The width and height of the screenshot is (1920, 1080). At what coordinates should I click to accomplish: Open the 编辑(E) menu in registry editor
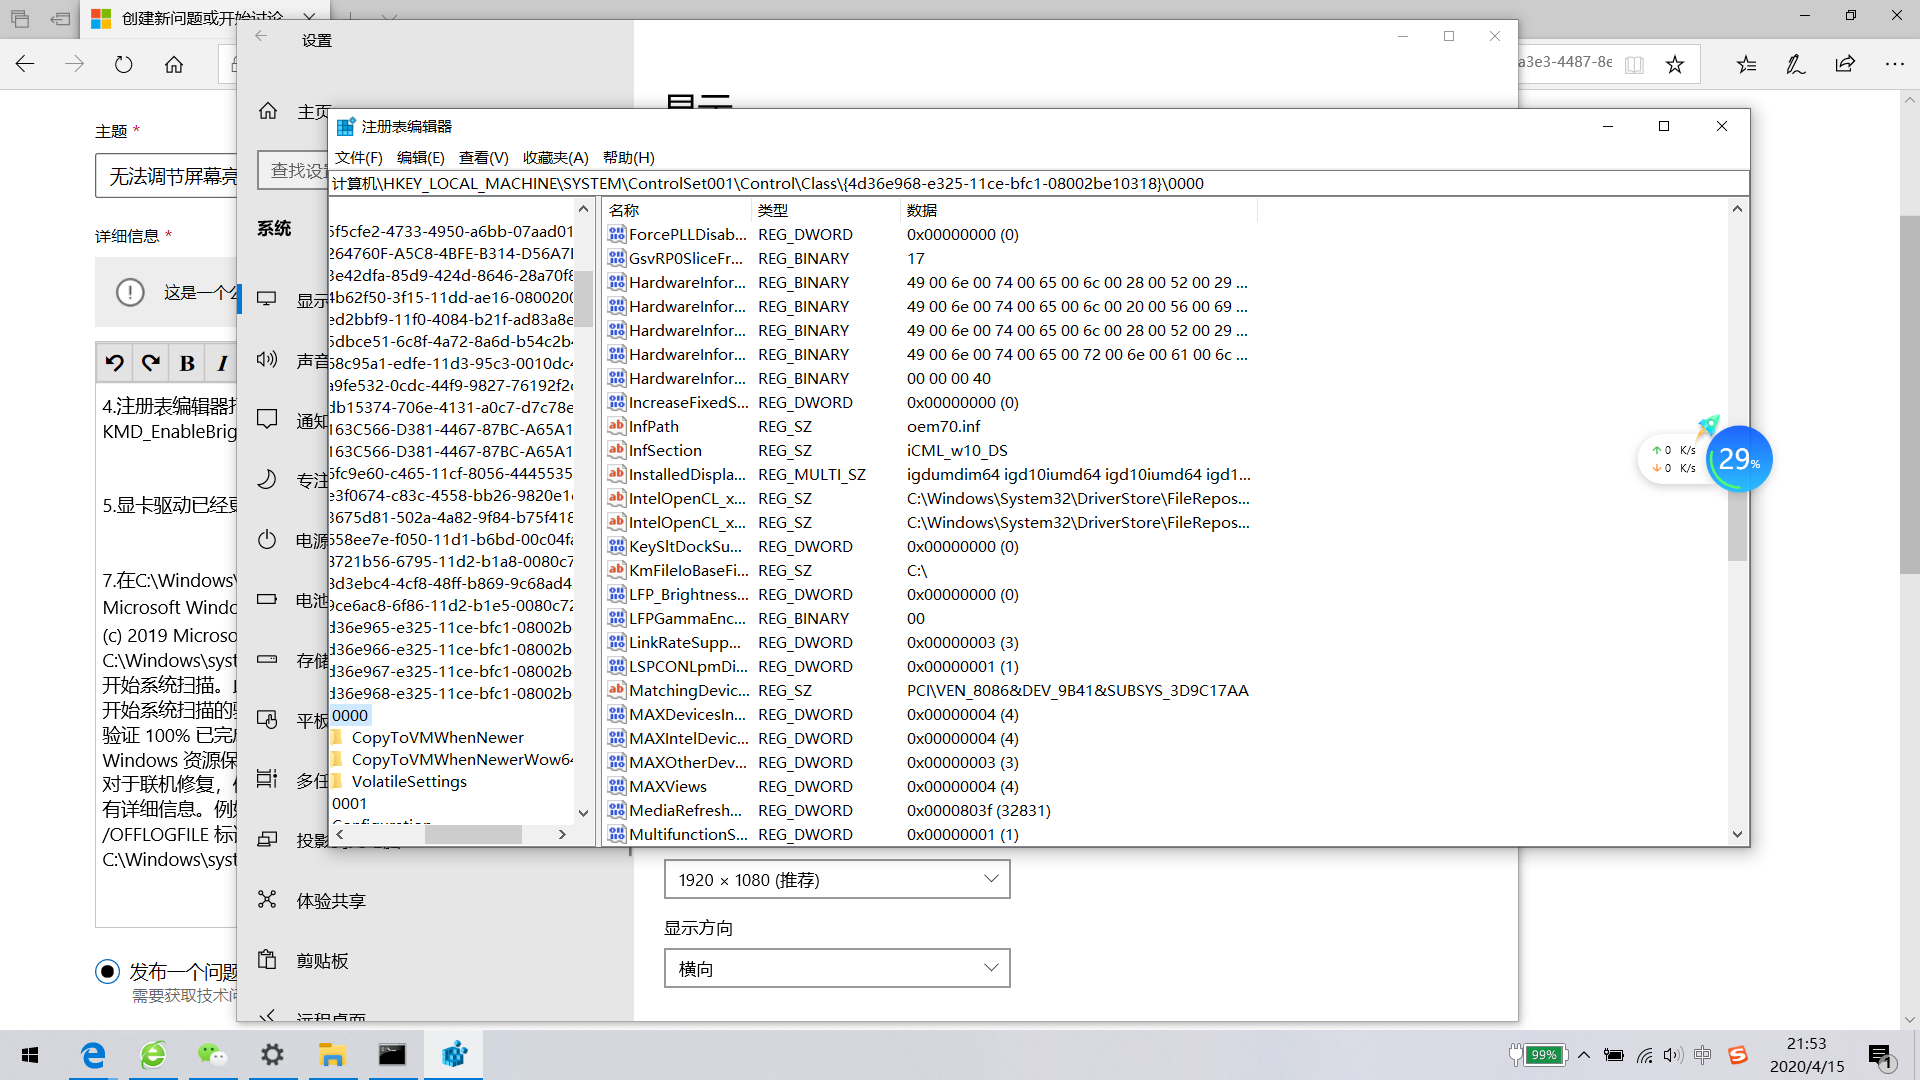[420, 158]
